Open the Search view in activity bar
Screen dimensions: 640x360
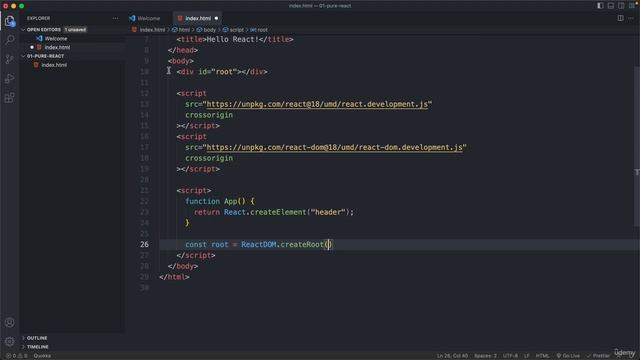(x=9, y=40)
